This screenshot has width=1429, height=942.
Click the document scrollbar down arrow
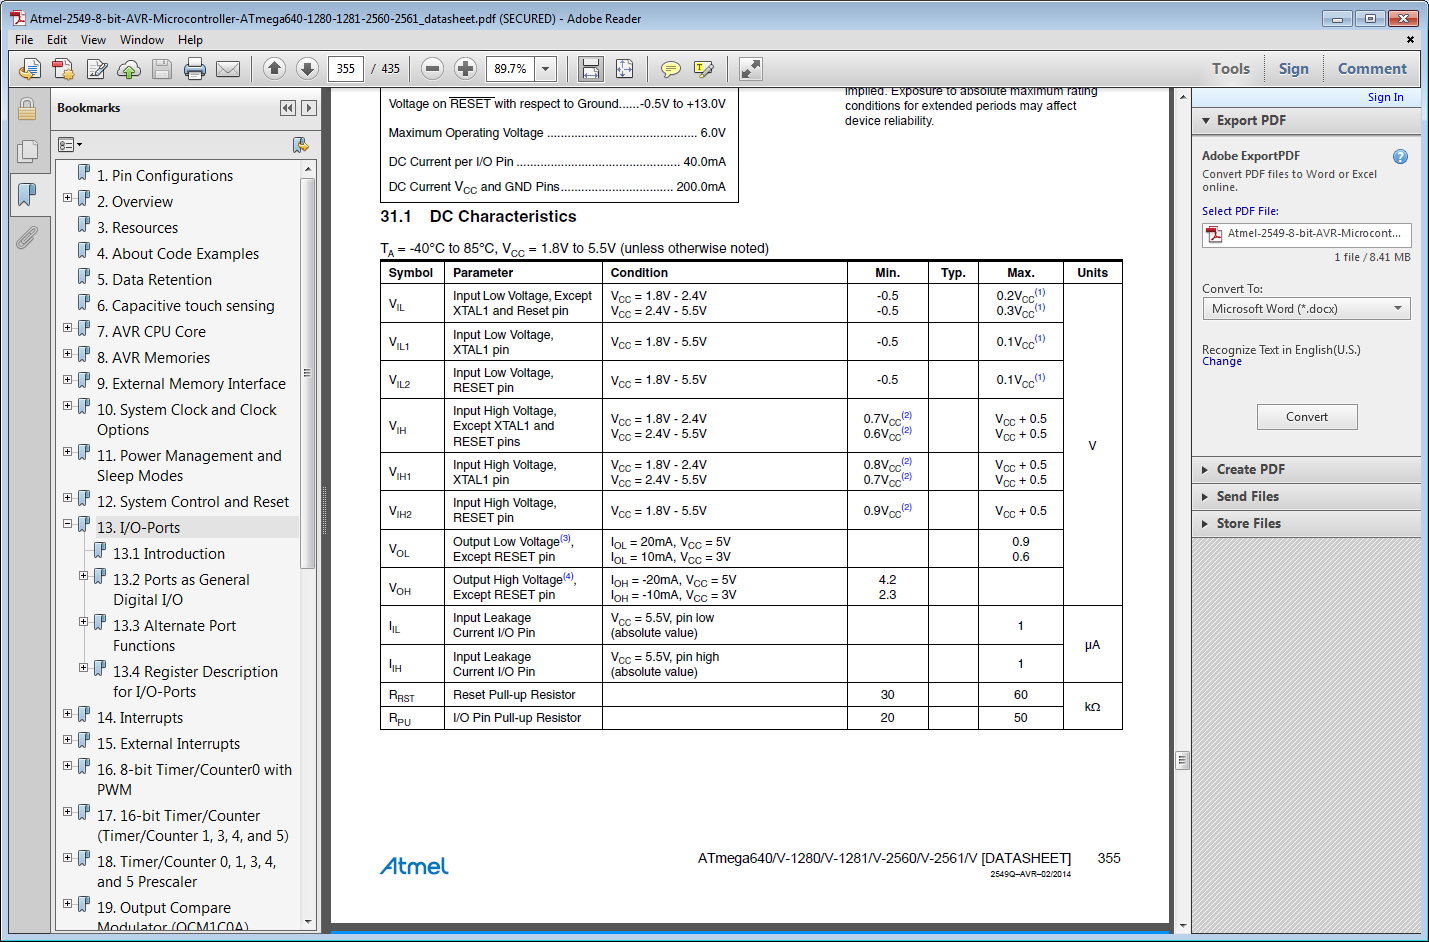pyautogui.click(x=1182, y=927)
